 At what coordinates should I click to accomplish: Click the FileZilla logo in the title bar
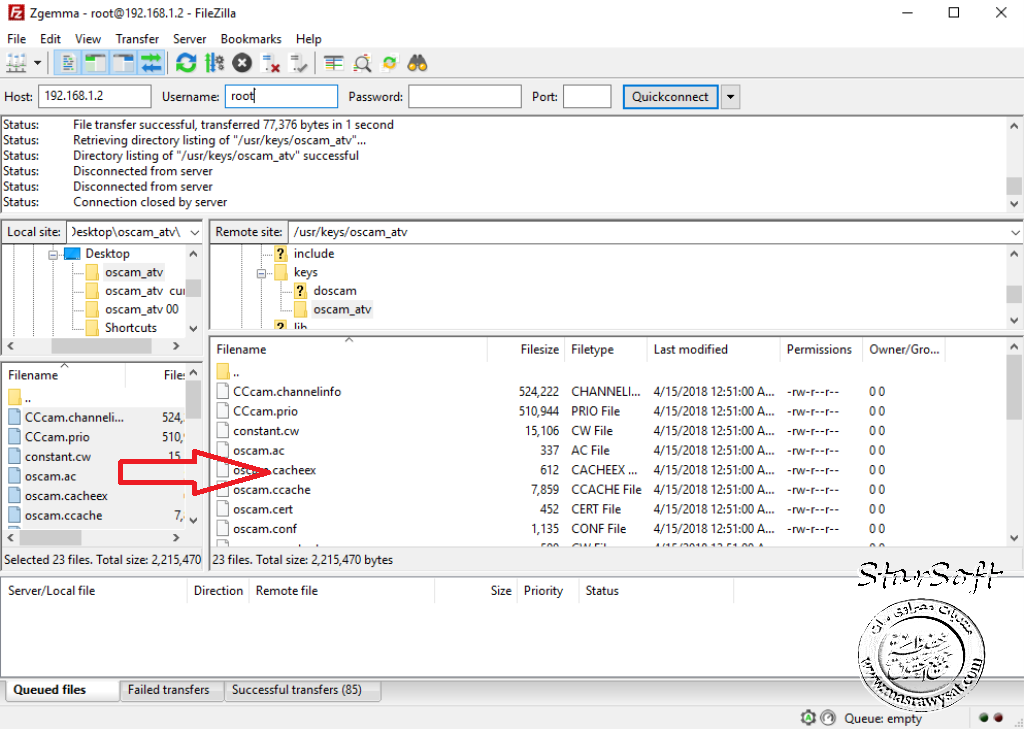16,12
